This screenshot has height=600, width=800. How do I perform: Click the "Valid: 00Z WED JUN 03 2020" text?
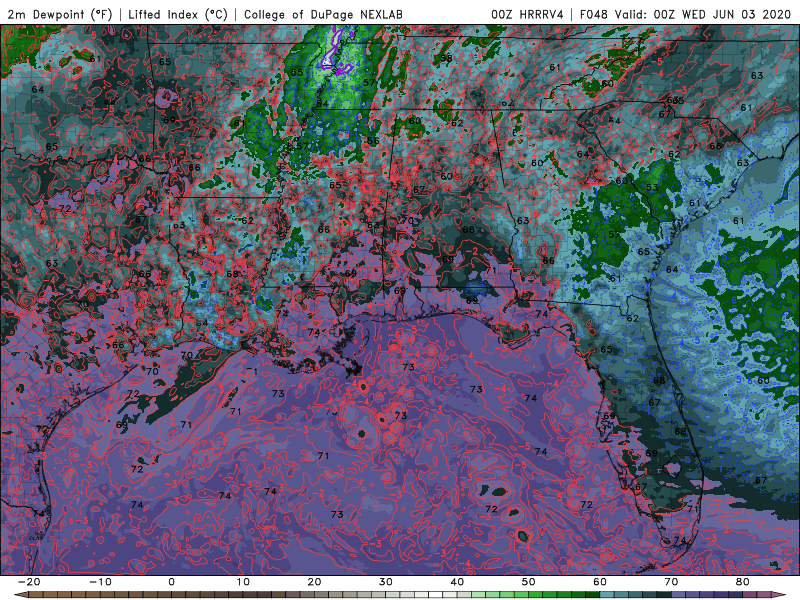coord(703,14)
